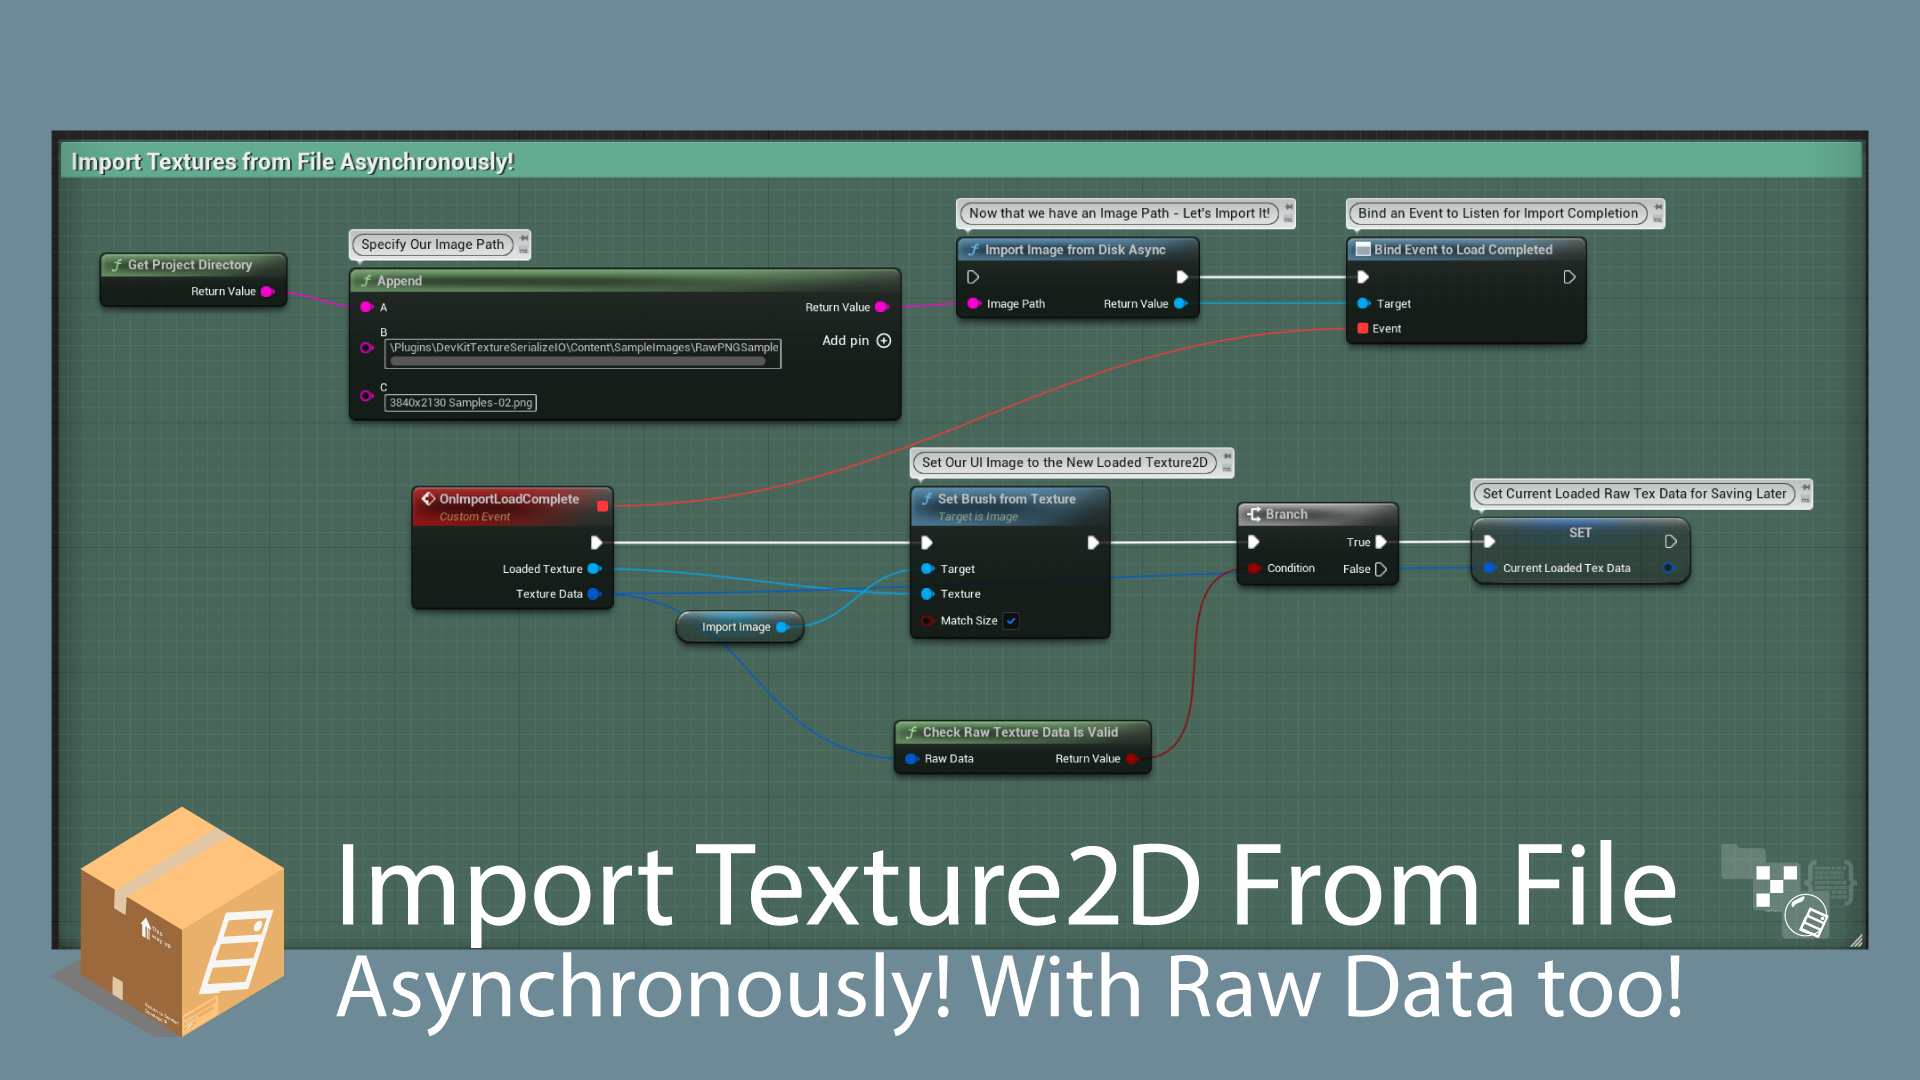Select the SET Current Loaded Tex Data node header
The width and height of the screenshot is (1920, 1080).
click(1580, 533)
